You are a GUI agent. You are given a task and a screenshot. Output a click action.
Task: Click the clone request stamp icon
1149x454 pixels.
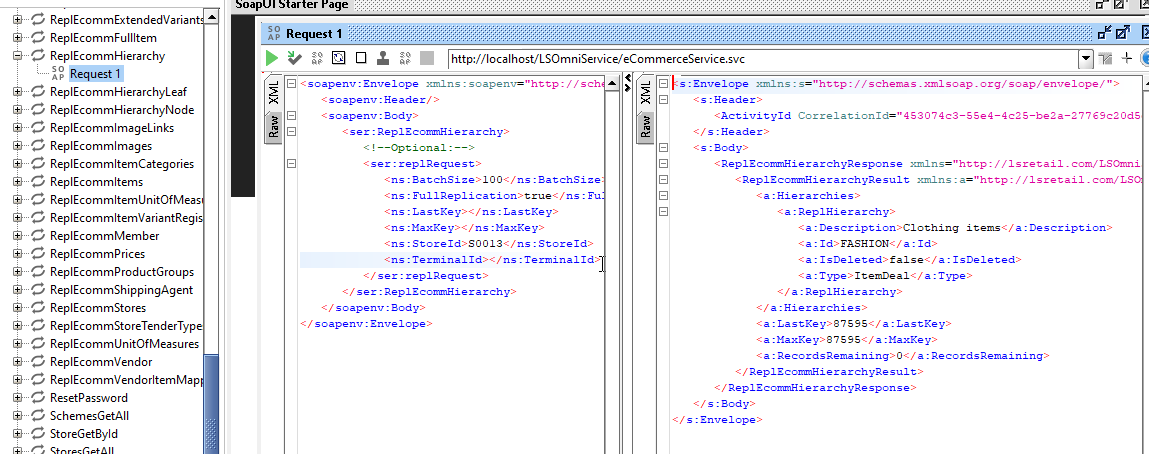382,59
